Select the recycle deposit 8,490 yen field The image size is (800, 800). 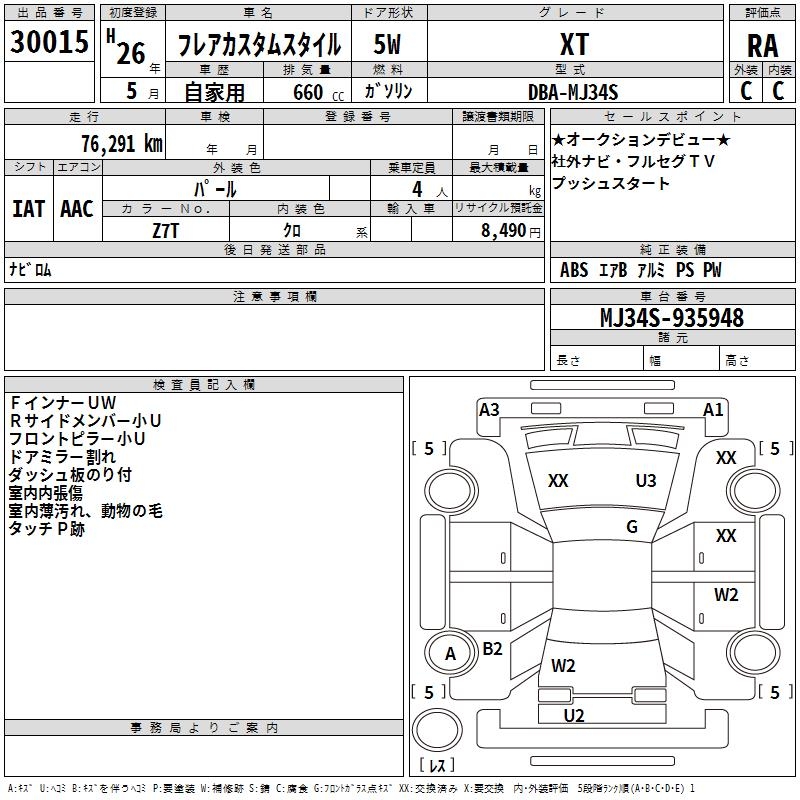498,230
